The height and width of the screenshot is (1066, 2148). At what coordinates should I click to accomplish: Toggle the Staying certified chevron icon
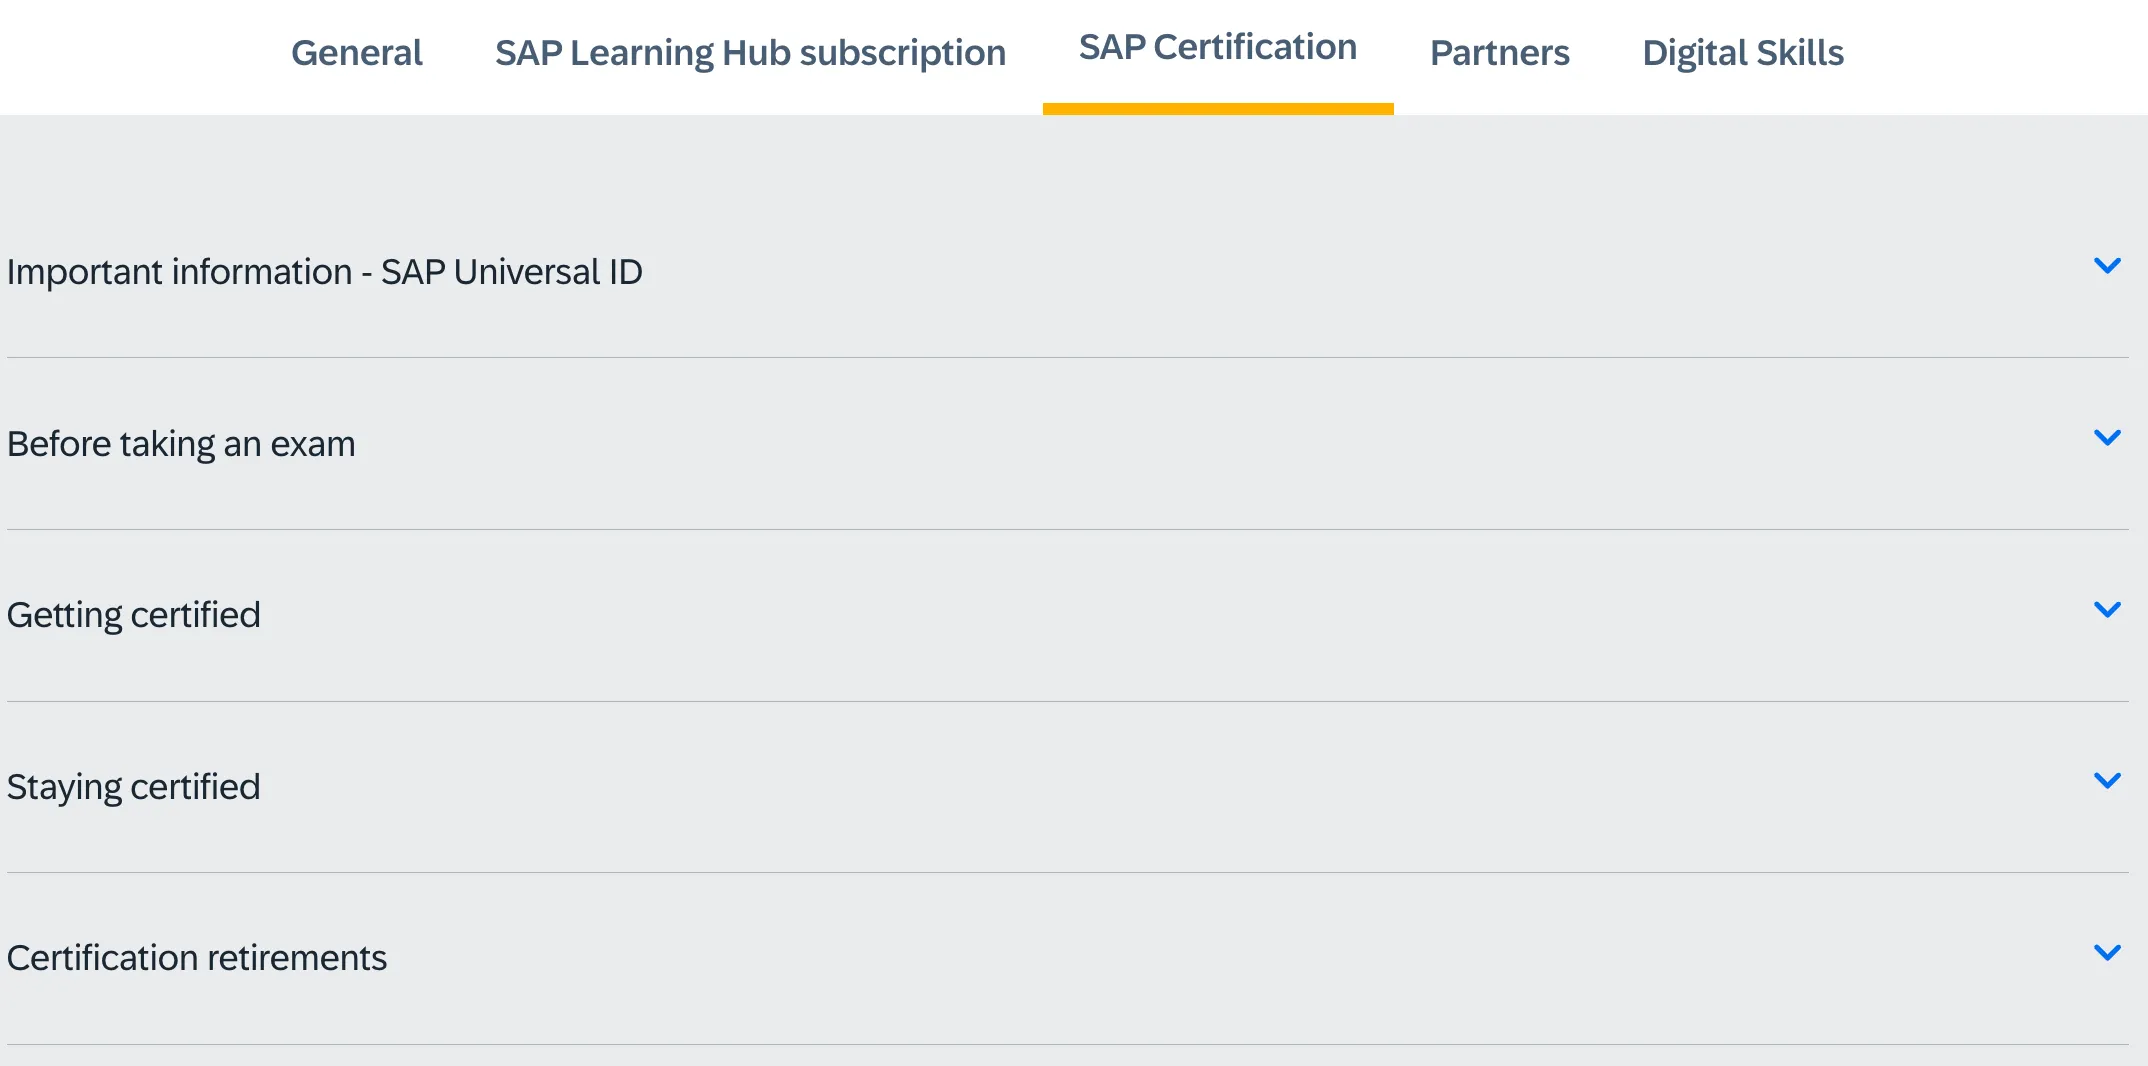2107,781
